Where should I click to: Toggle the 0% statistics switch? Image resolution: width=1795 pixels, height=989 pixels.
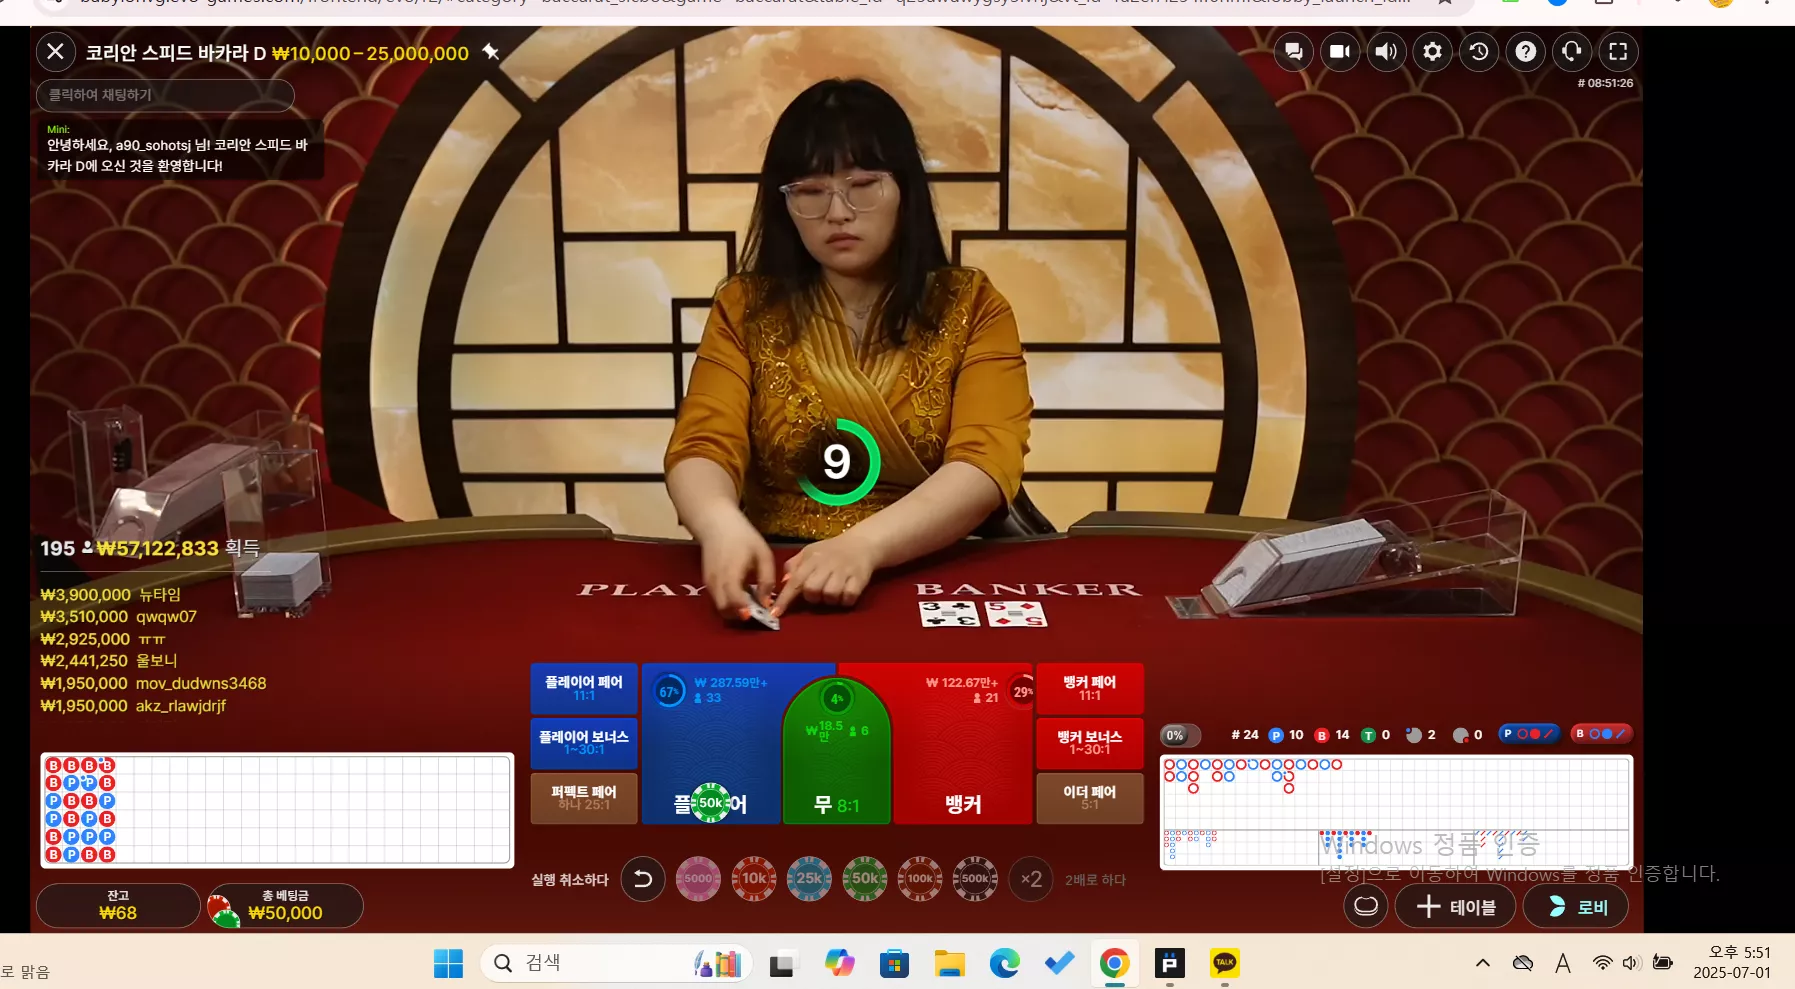1180,735
